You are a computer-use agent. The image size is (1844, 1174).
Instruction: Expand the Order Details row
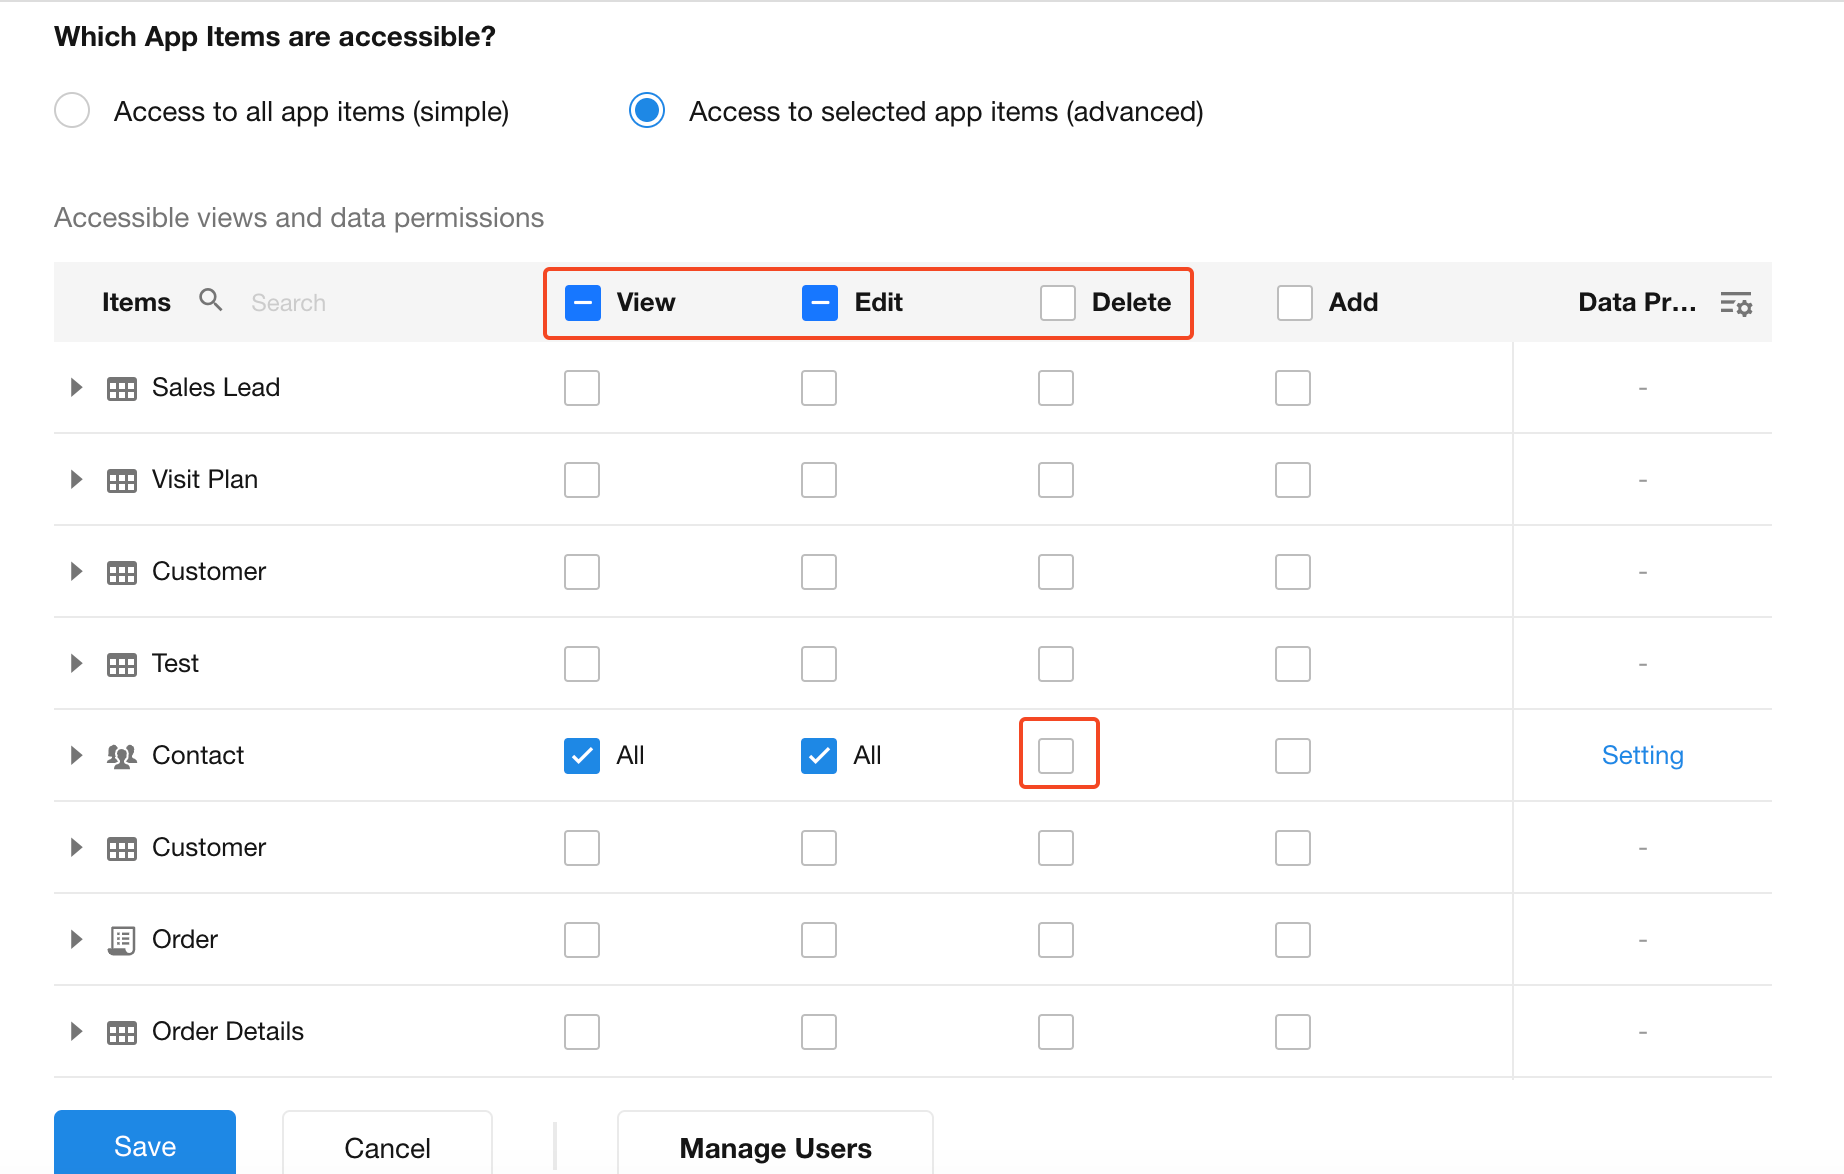(76, 1031)
